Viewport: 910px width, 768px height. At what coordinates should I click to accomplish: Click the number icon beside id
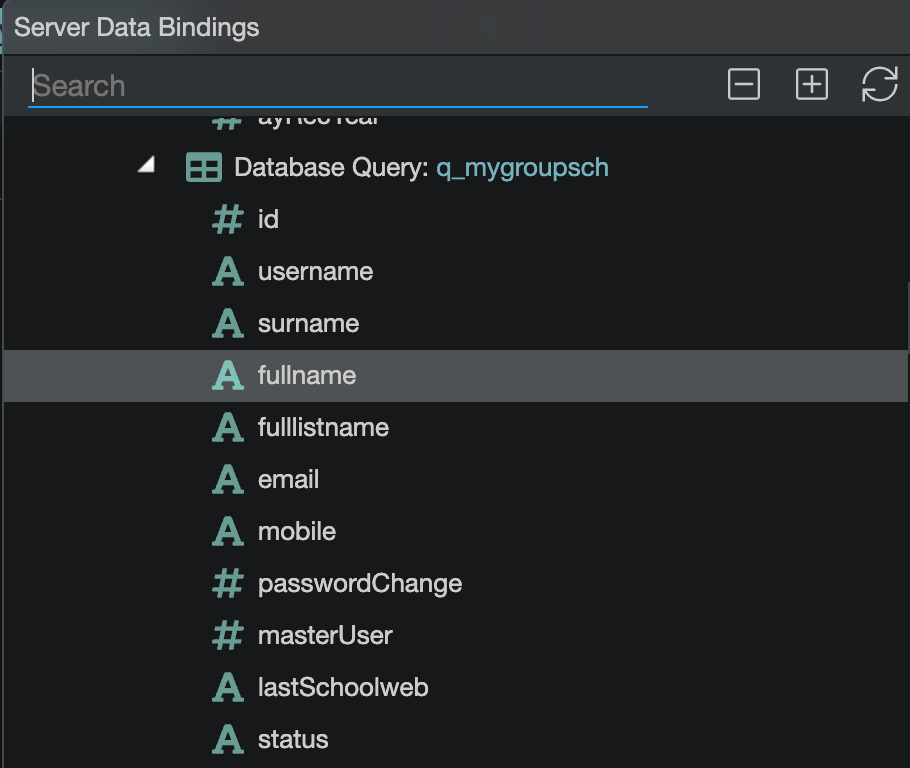[x=228, y=219]
